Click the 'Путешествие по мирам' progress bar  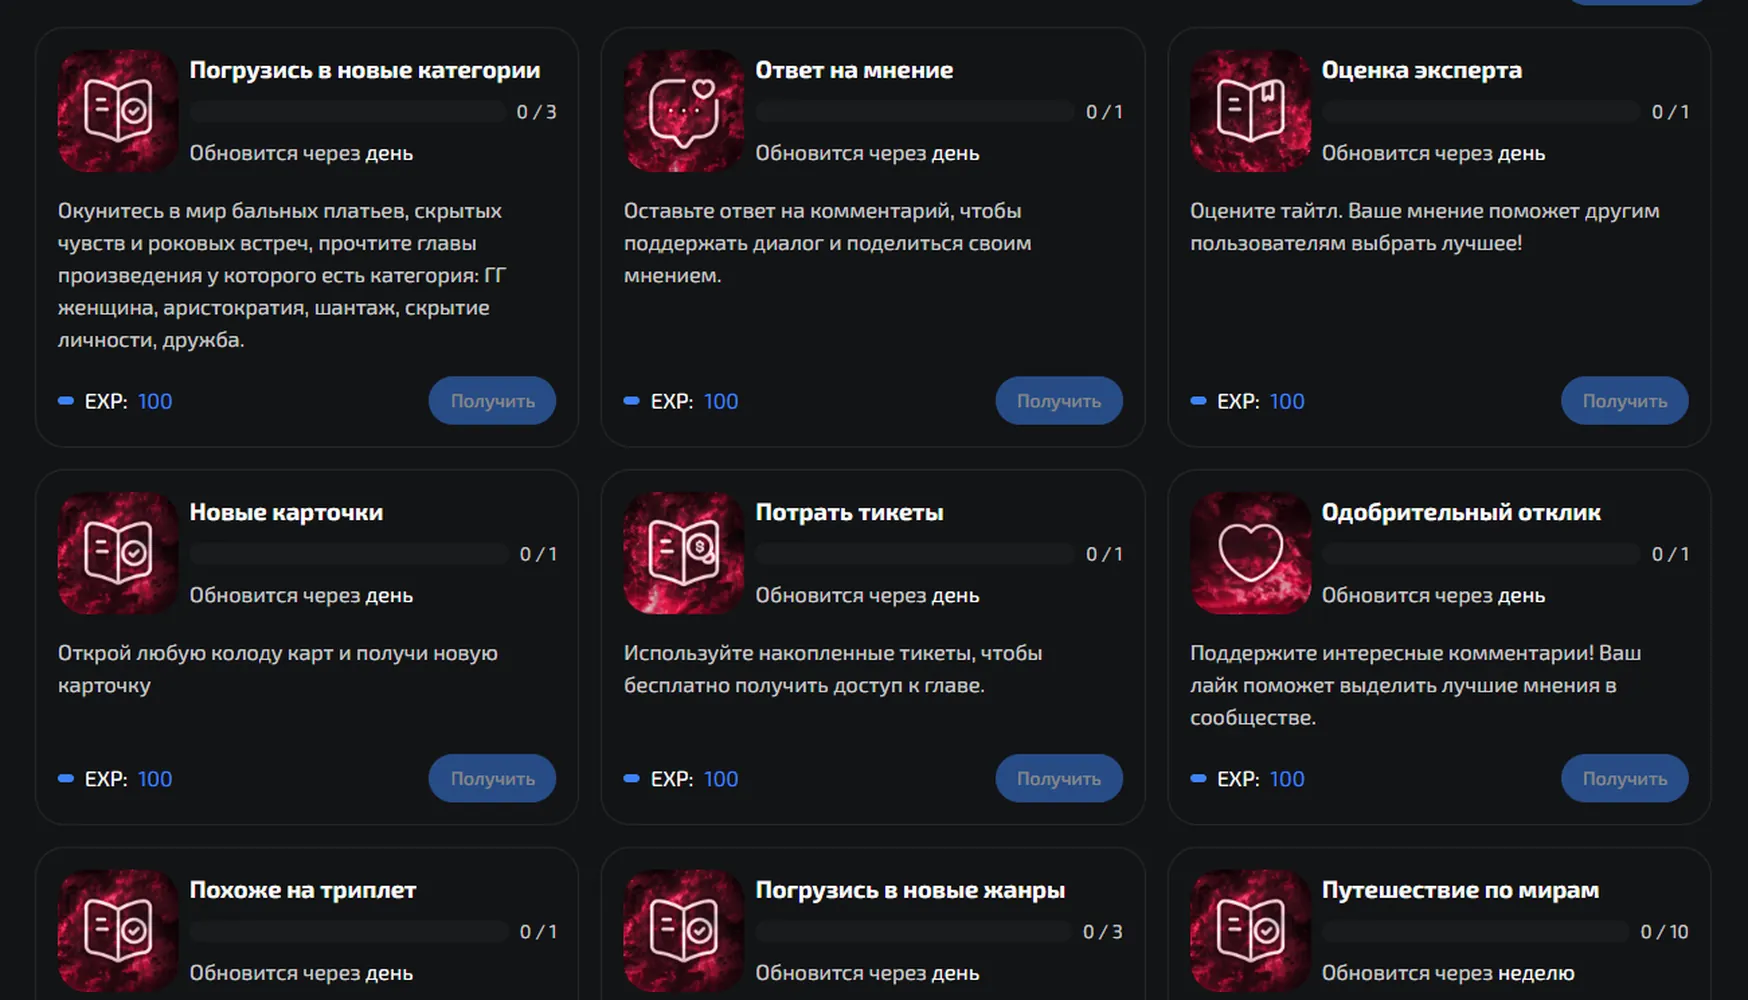pos(1476,932)
